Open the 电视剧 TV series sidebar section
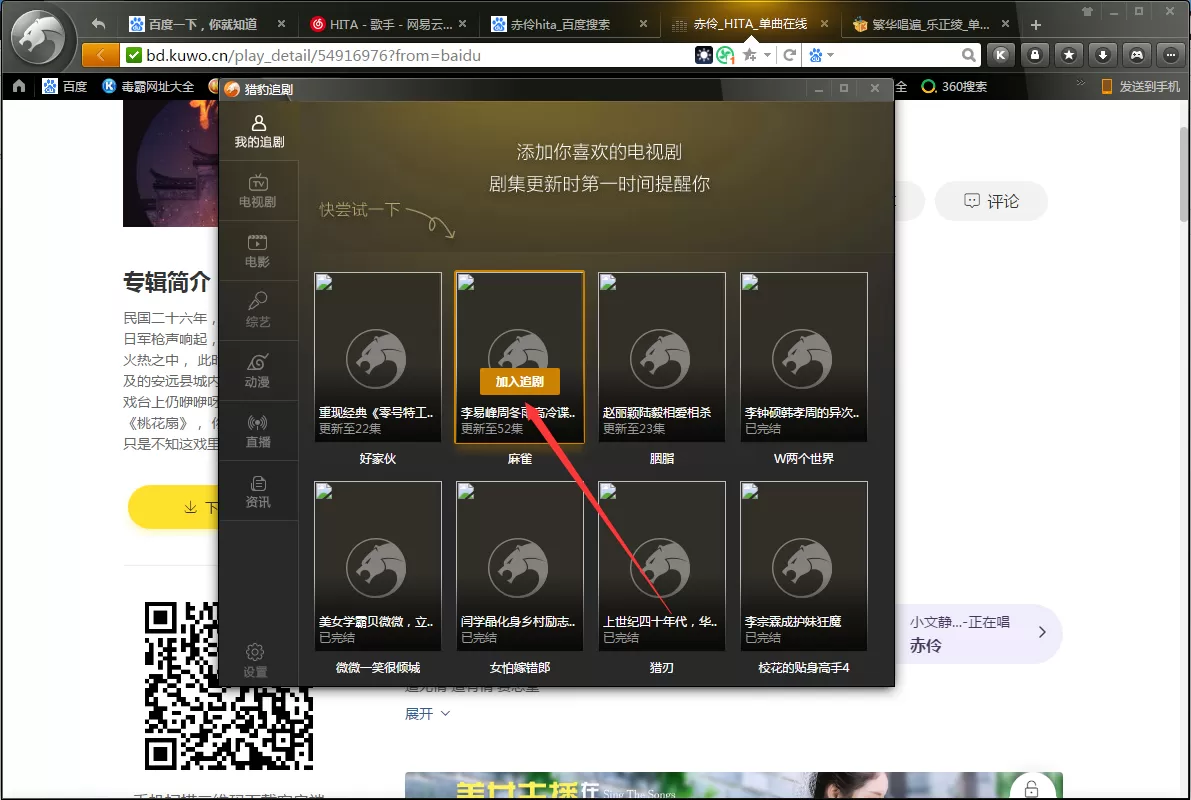This screenshot has height=800, width=1191. pyautogui.click(x=257, y=191)
